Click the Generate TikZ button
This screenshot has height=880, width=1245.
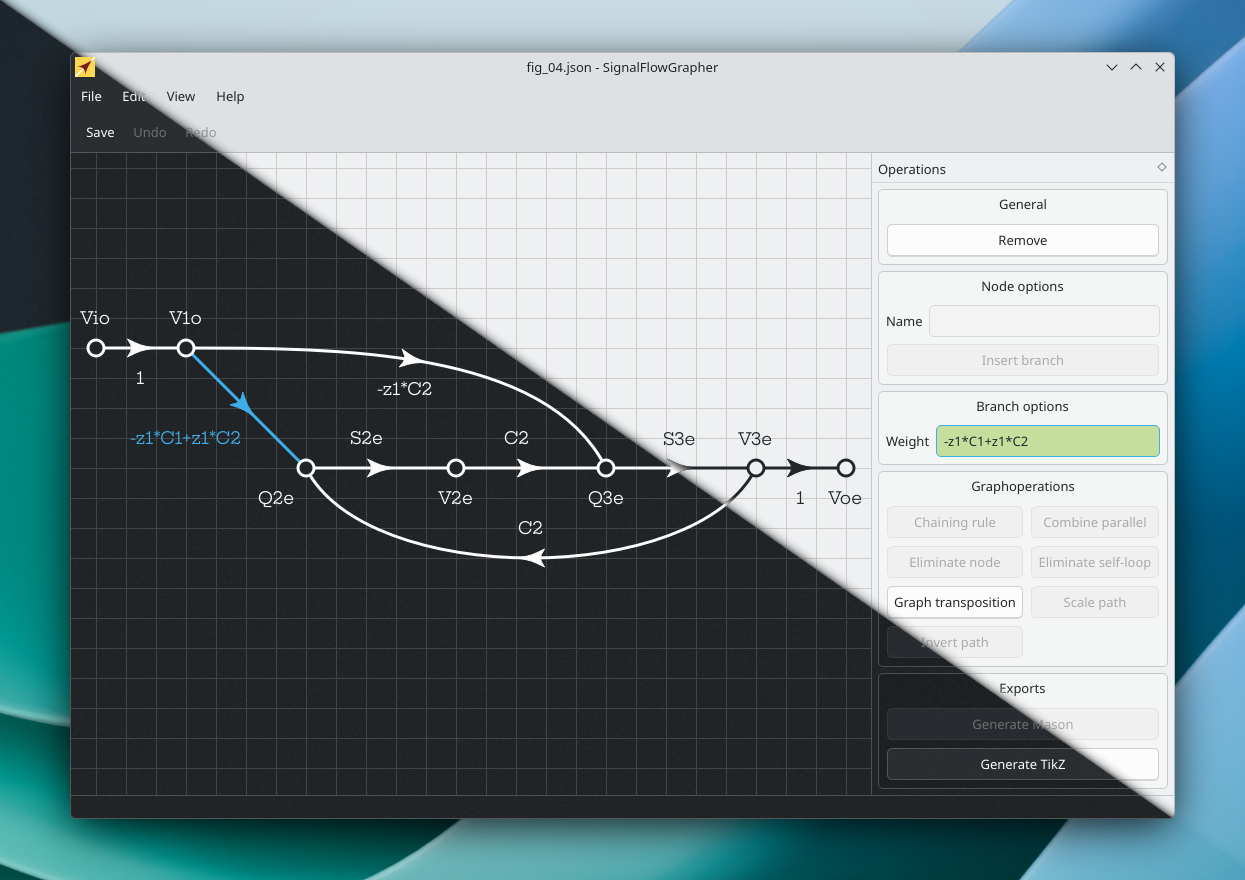click(1022, 764)
